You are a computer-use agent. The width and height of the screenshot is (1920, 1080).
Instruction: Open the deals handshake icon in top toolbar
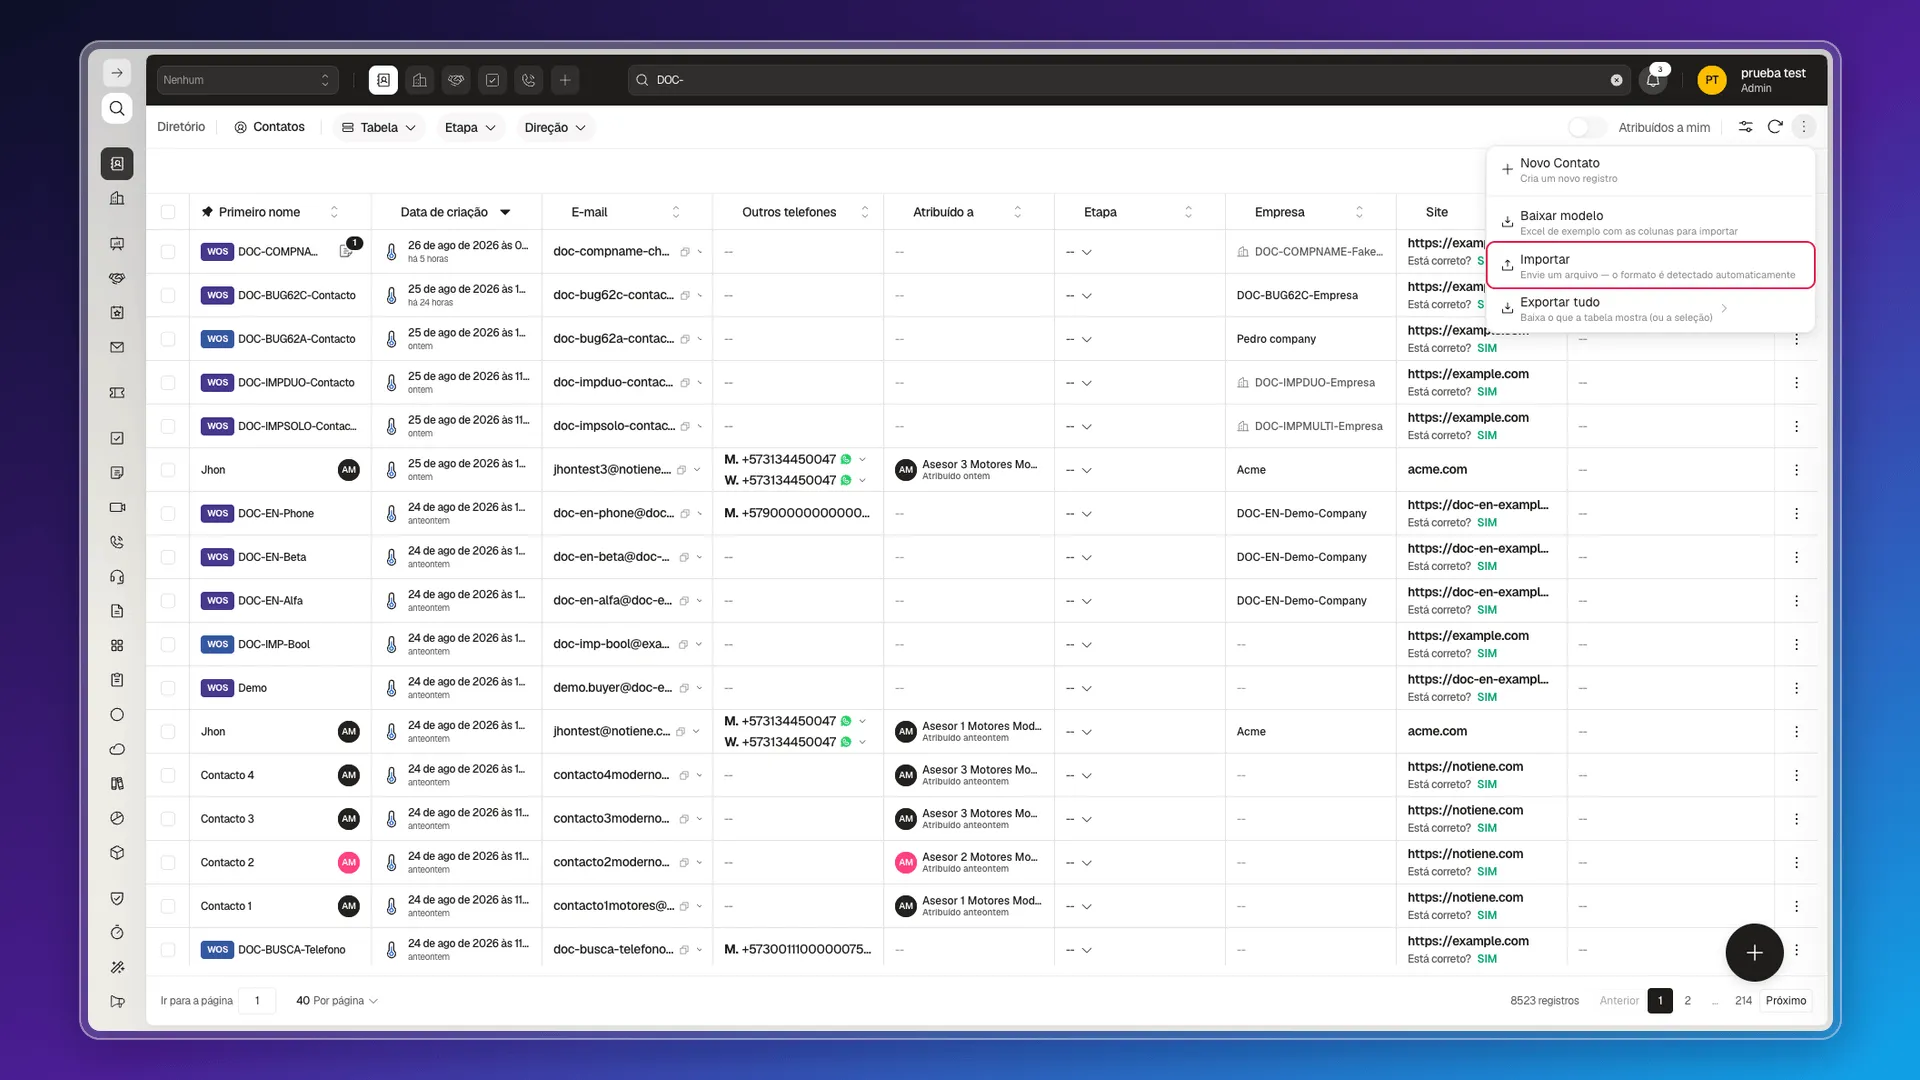point(456,80)
